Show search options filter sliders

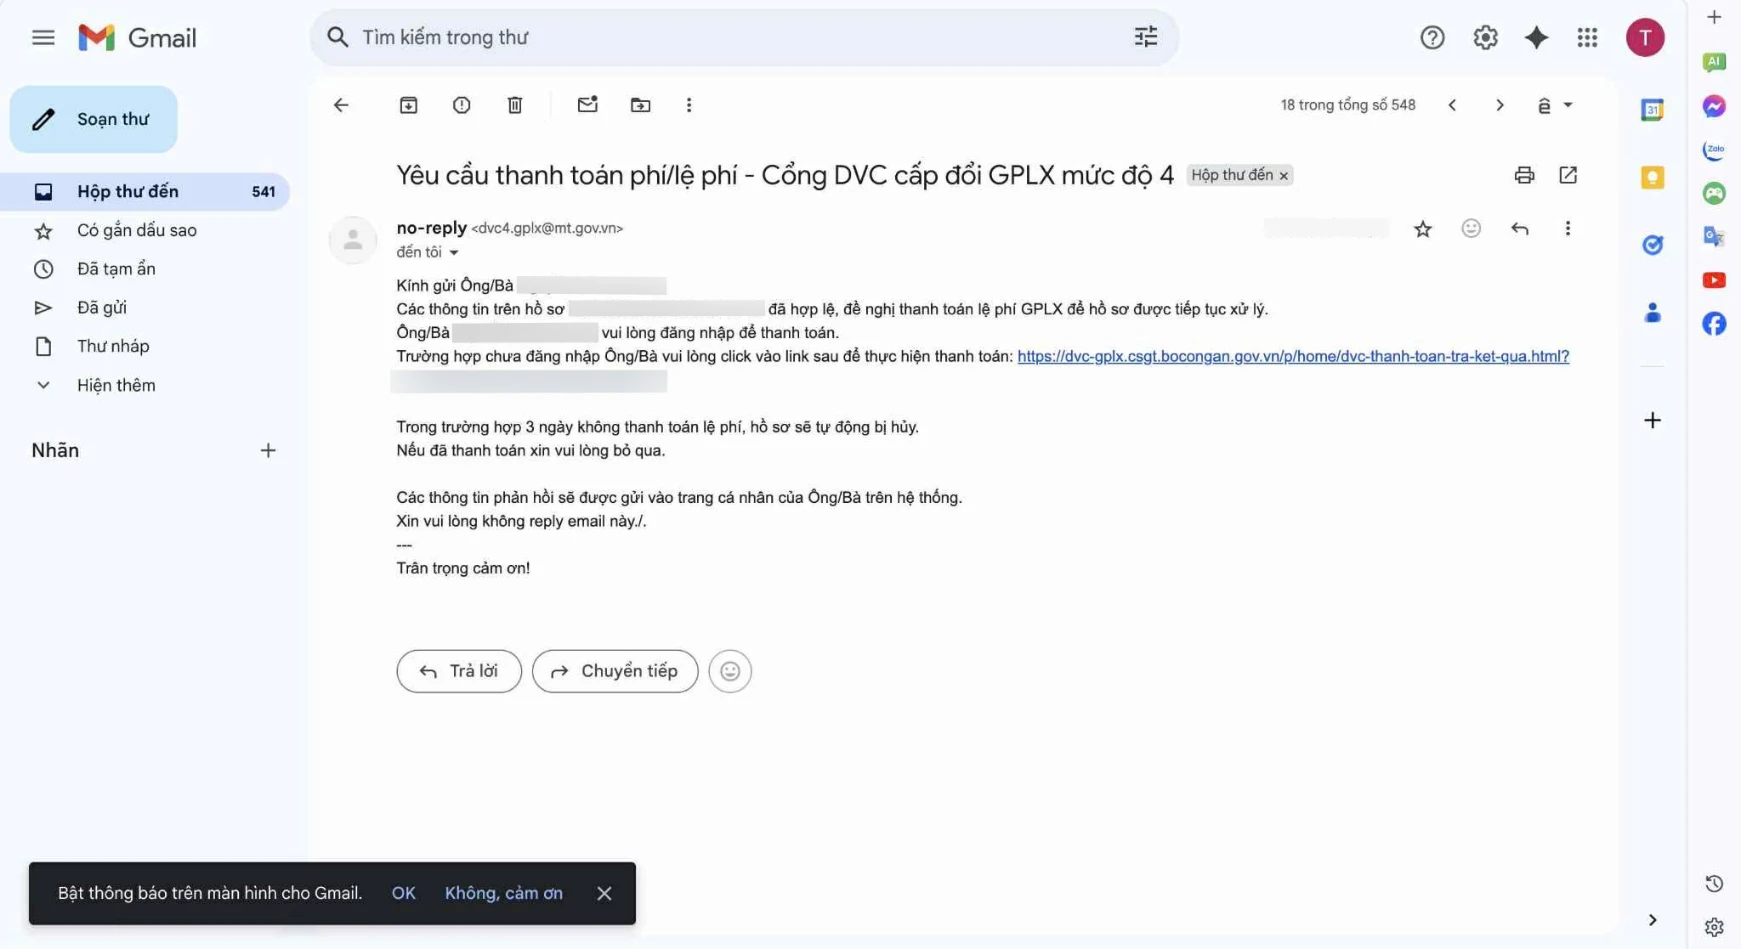coord(1145,38)
